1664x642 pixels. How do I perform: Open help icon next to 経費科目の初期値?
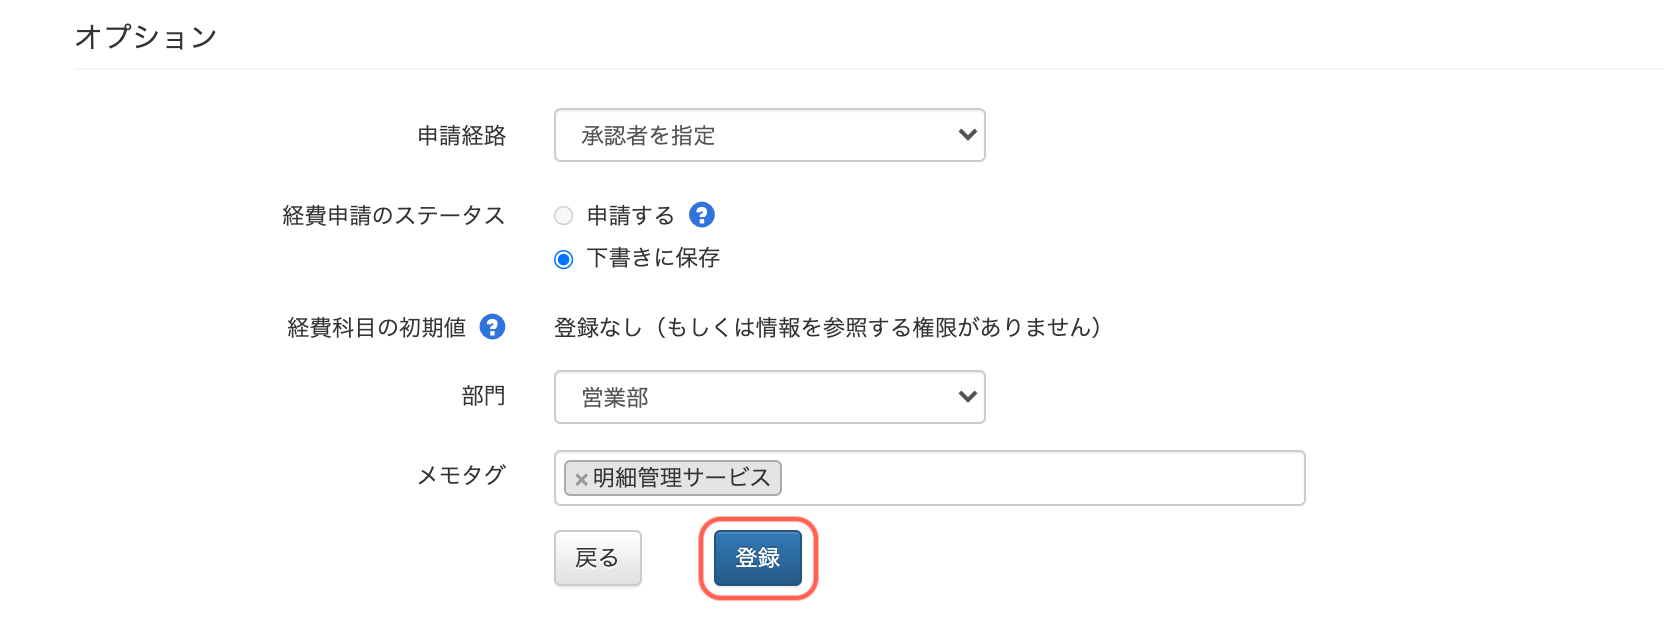click(x=492, y=327)
